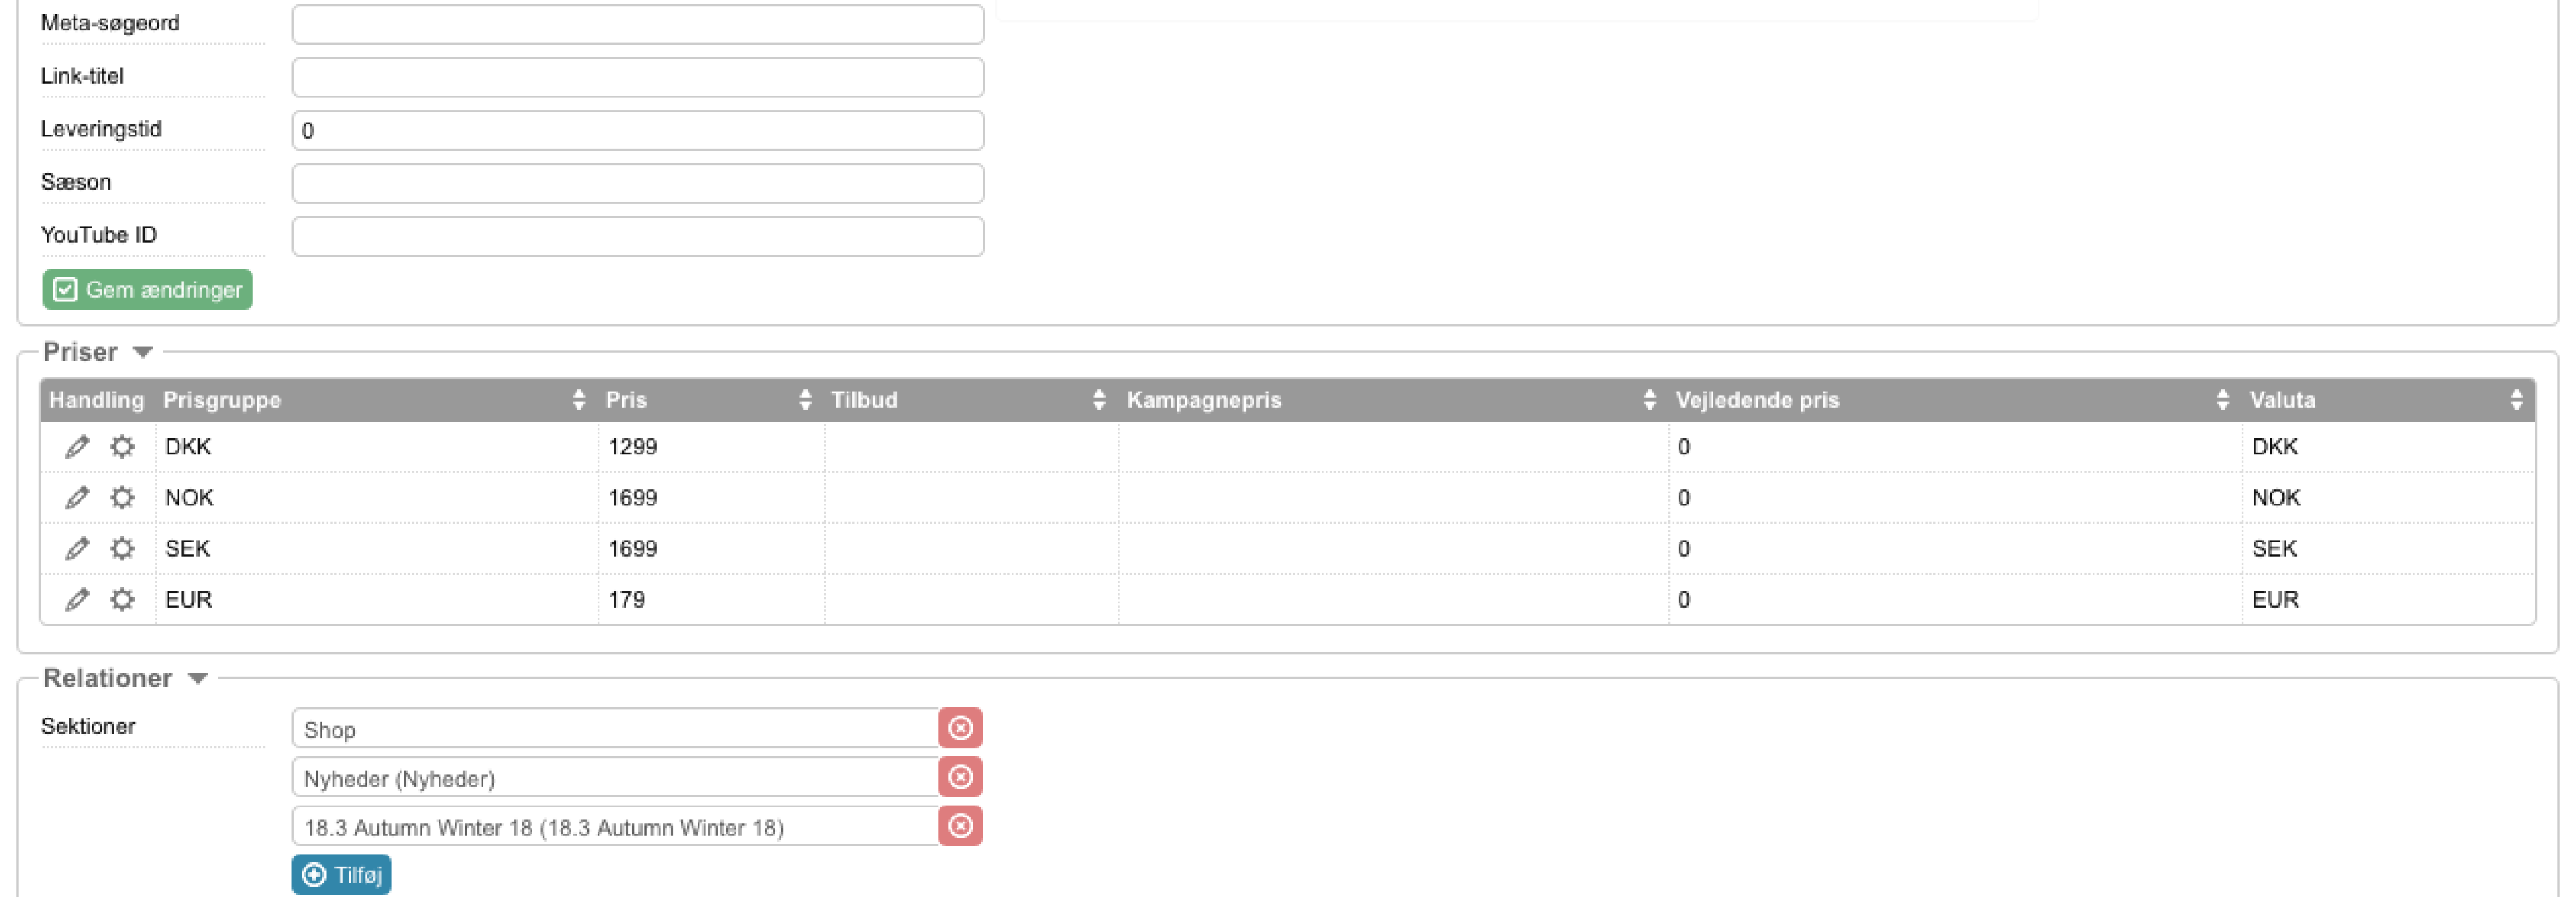Remove the Nyheder (Nyheder) section
Viewport: 2576px width, 897px height.
point(960,777)
